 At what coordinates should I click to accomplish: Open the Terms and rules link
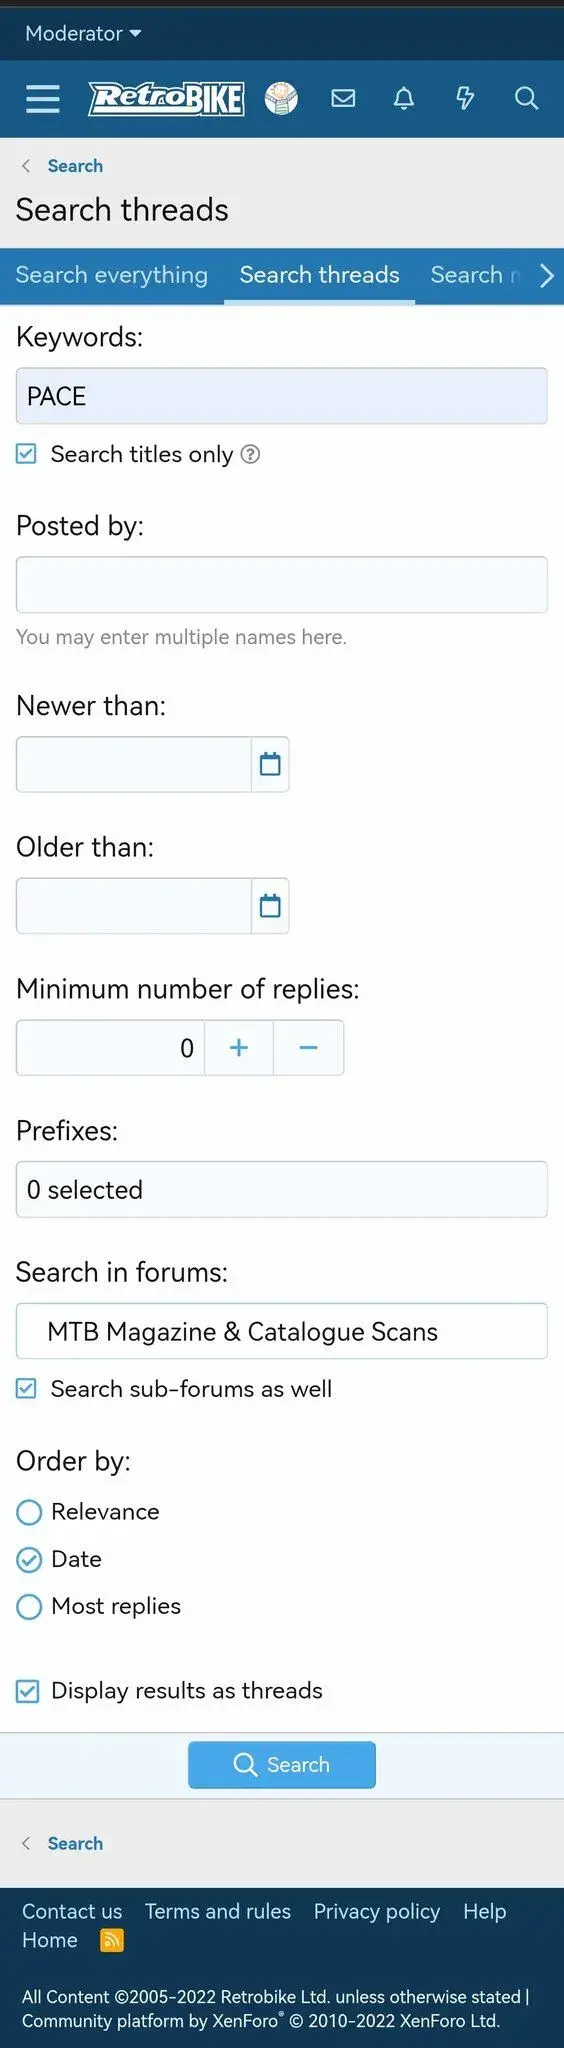coord(218,1911)
